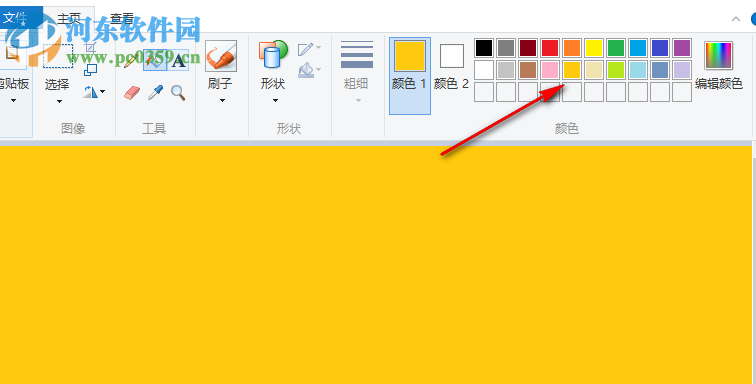756x384 pixels.
Task: Choose the green color swatch
Action: [x=616, y=48]
